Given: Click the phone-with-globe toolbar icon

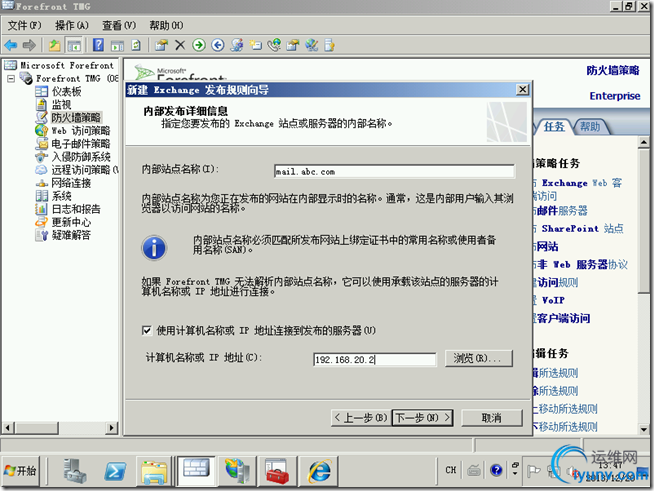Looking at the screenshot, I should [274, 45].
